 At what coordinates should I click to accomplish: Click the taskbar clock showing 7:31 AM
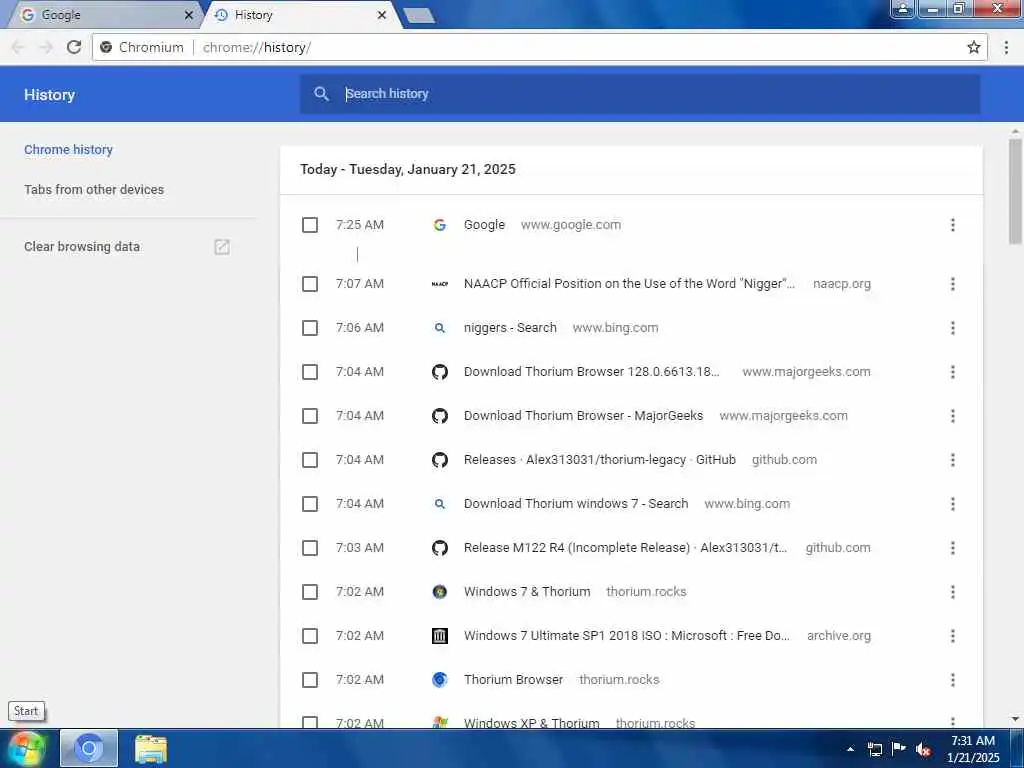(973, 749)
